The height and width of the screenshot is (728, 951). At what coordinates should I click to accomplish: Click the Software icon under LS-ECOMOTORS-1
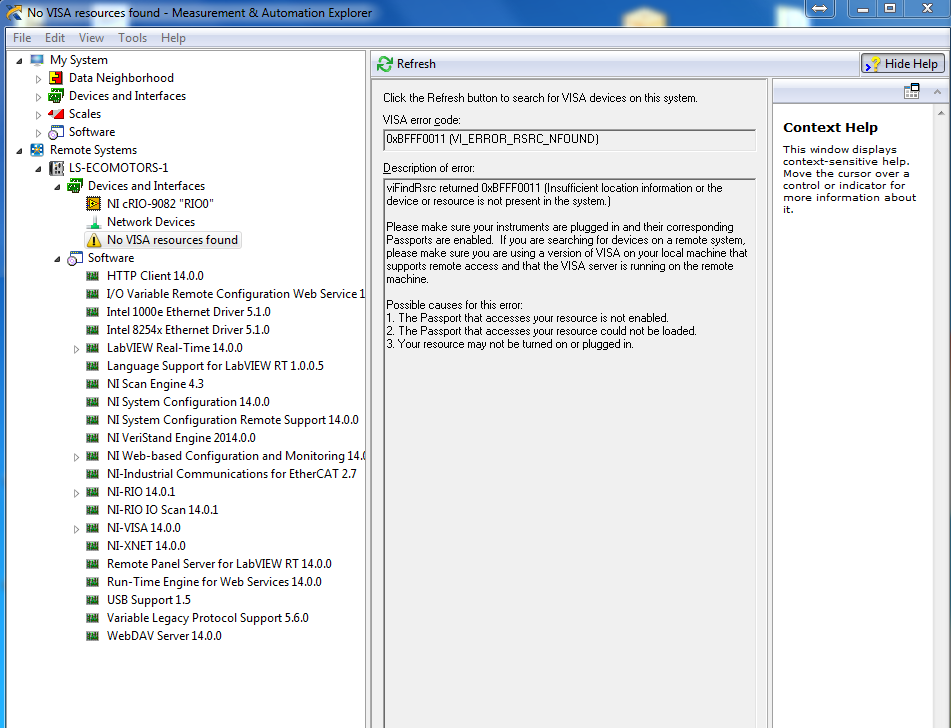point(75,258)
